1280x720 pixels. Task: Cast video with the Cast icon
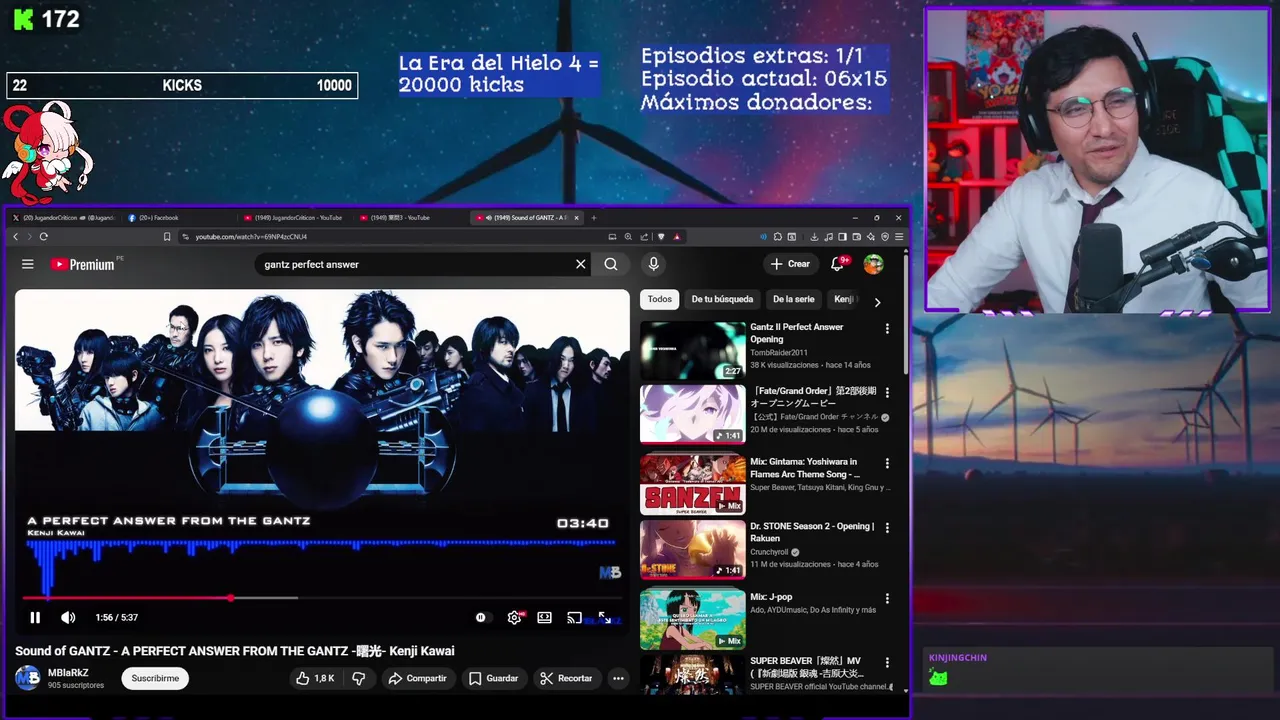(574, 618)
